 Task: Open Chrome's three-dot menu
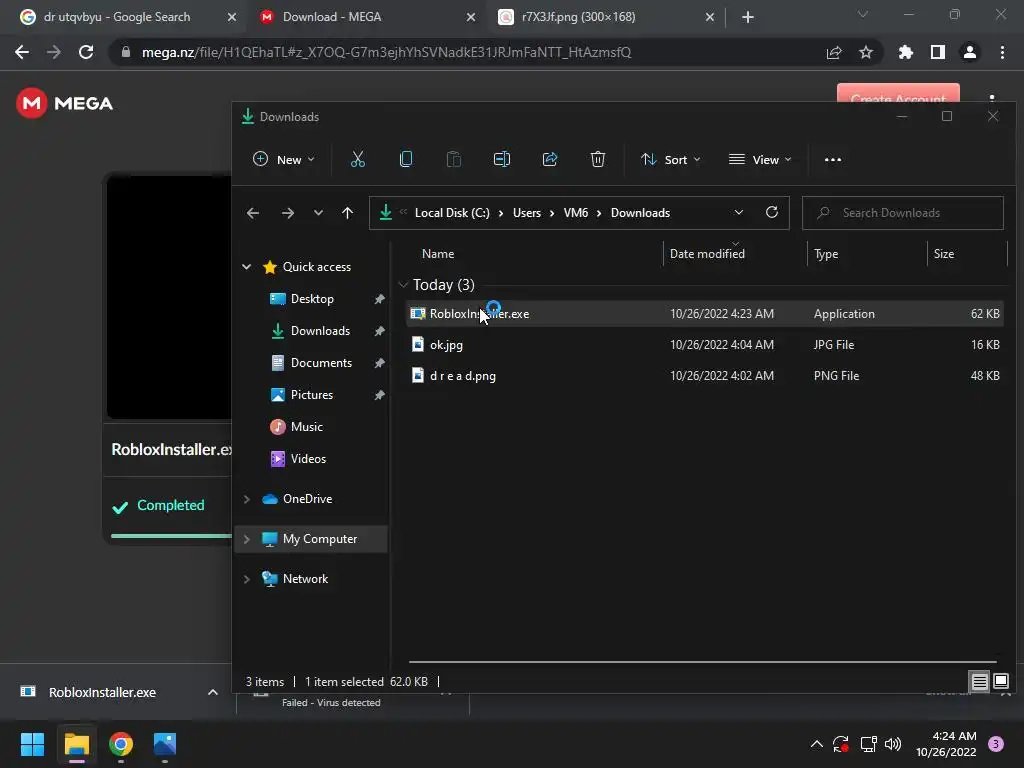[x=1002, y=52]
